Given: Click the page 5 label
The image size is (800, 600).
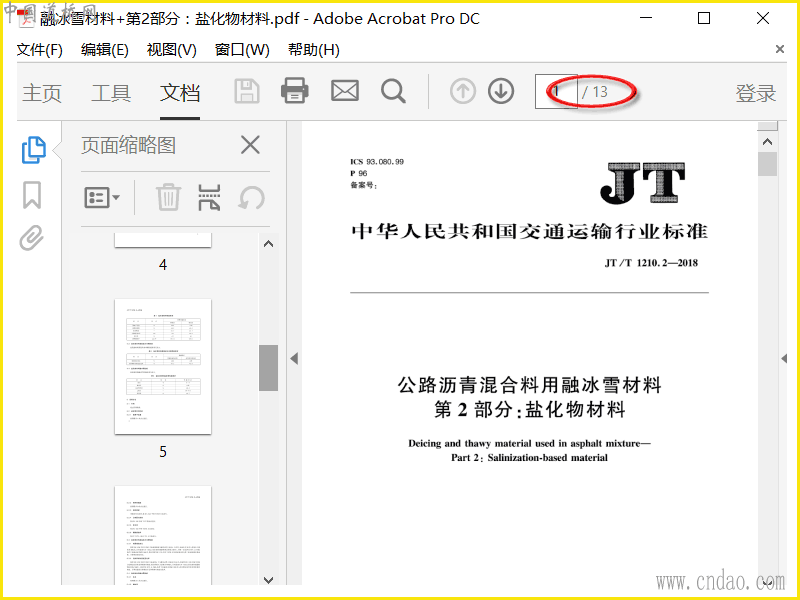Looking at the screenshot, I should tap(163, 452).
